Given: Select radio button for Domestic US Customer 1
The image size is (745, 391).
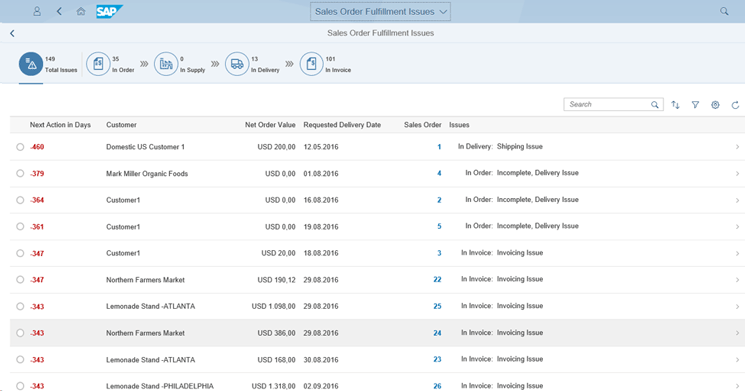Looking at the screenshot, I should coord(20,147).
